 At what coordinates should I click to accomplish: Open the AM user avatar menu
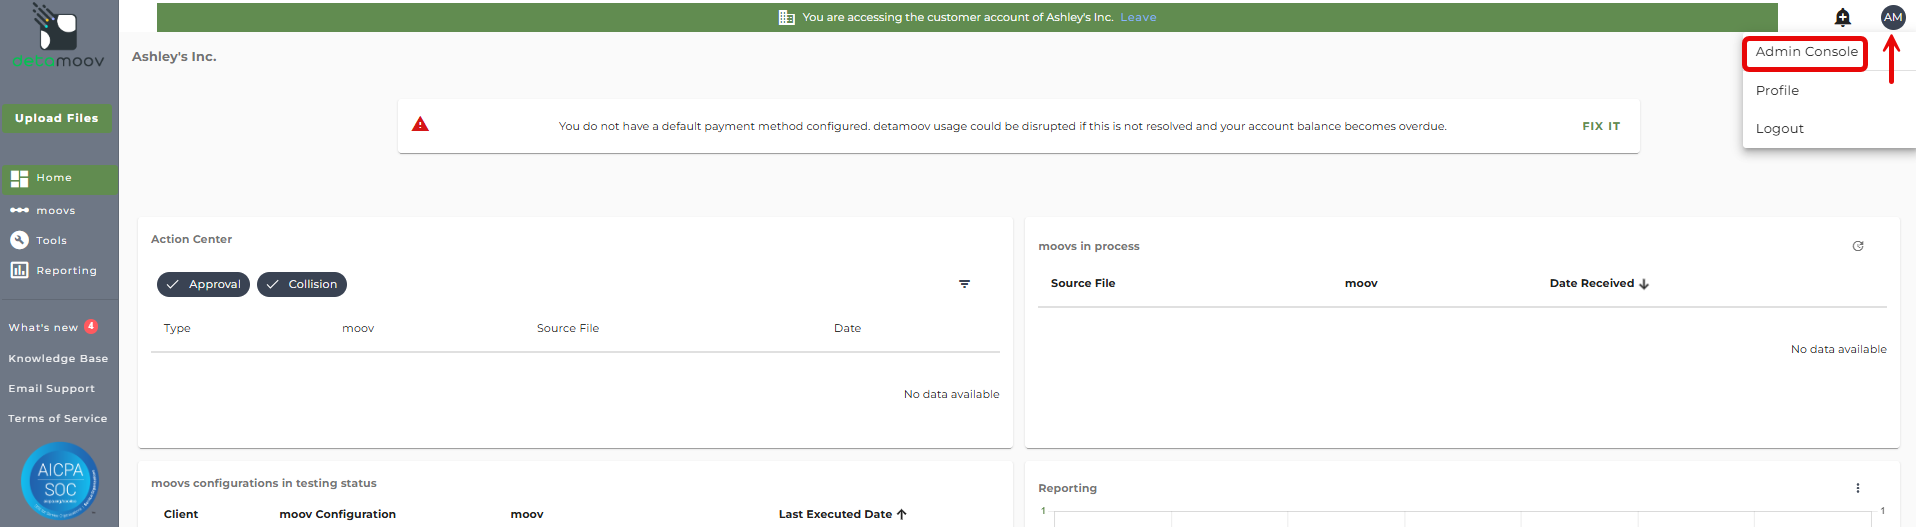point(1892,17)
